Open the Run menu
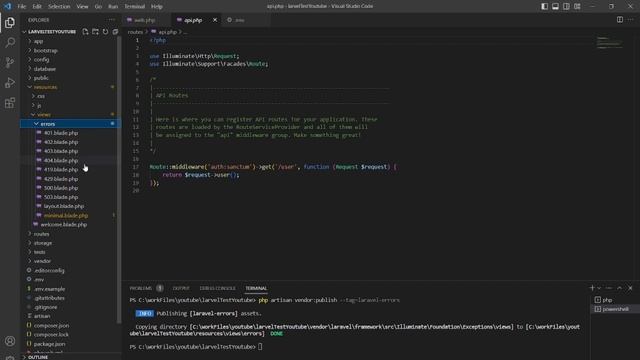The image size is (640, 360). 113,6
